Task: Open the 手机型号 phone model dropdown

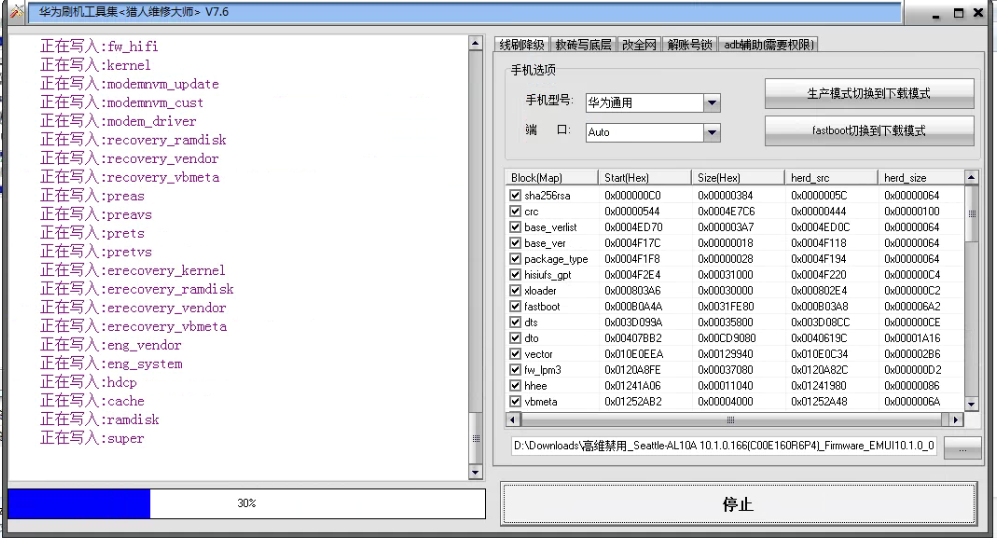Action: point(712,102)
